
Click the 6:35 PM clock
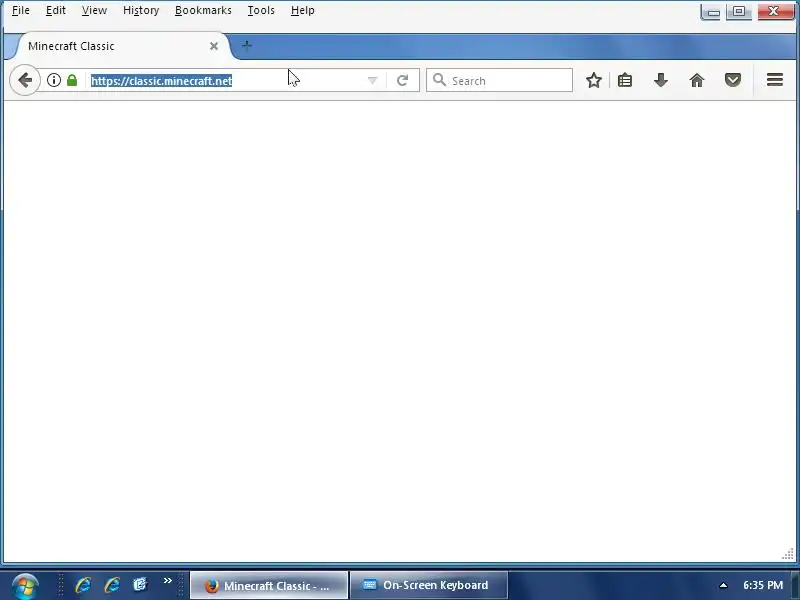coord(763,585)
